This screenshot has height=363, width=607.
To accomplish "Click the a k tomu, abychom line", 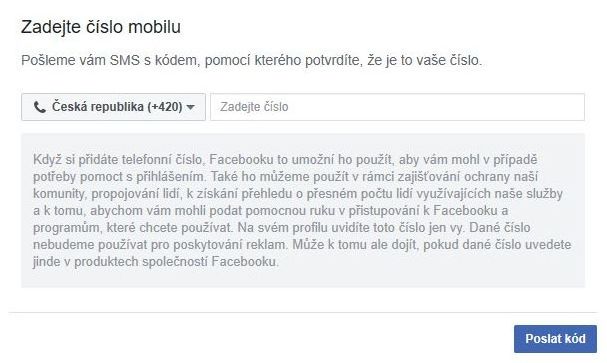I will (x=271, y=211).
